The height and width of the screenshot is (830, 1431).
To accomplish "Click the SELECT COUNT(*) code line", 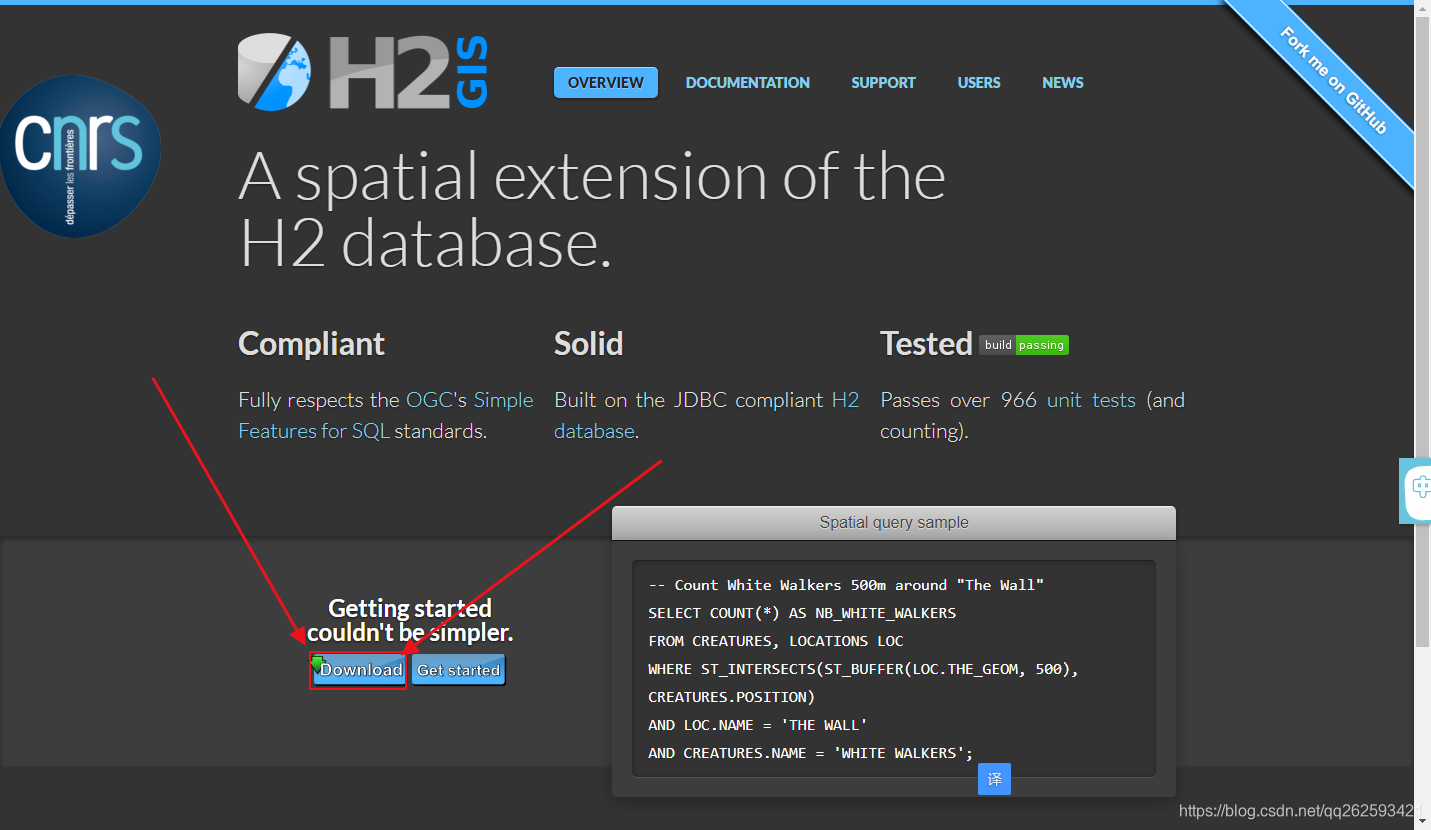I will pyautogui.click(x=802, y=613).
